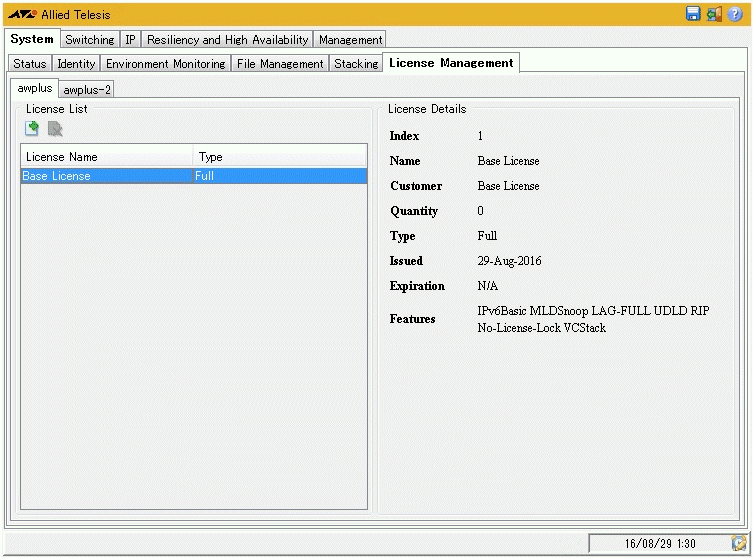Open the File Management sub-tab

(x=280, y=64)
